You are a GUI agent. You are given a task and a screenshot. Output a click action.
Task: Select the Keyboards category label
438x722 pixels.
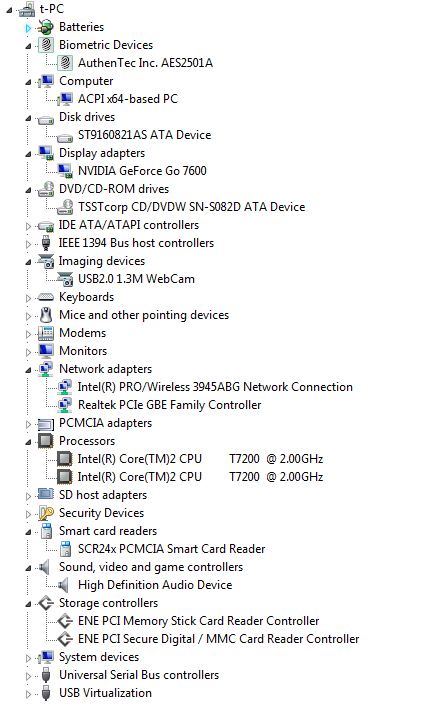click(86, 297)
